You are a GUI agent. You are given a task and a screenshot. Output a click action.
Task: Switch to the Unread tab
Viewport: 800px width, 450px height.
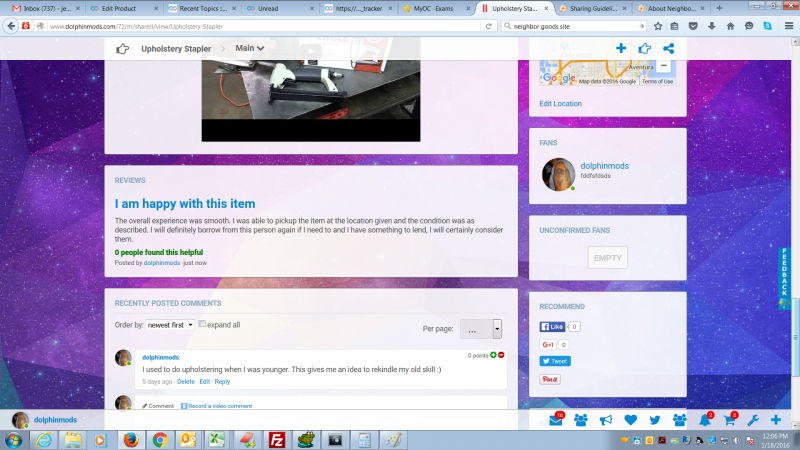280,8
